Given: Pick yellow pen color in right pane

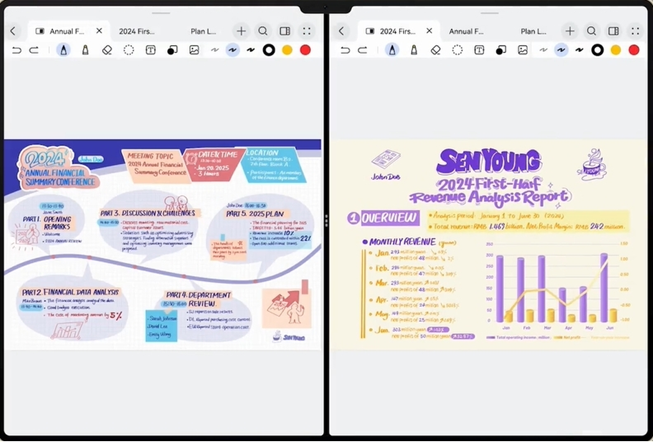Looking at the screenshot, I should tap(616, 50).
